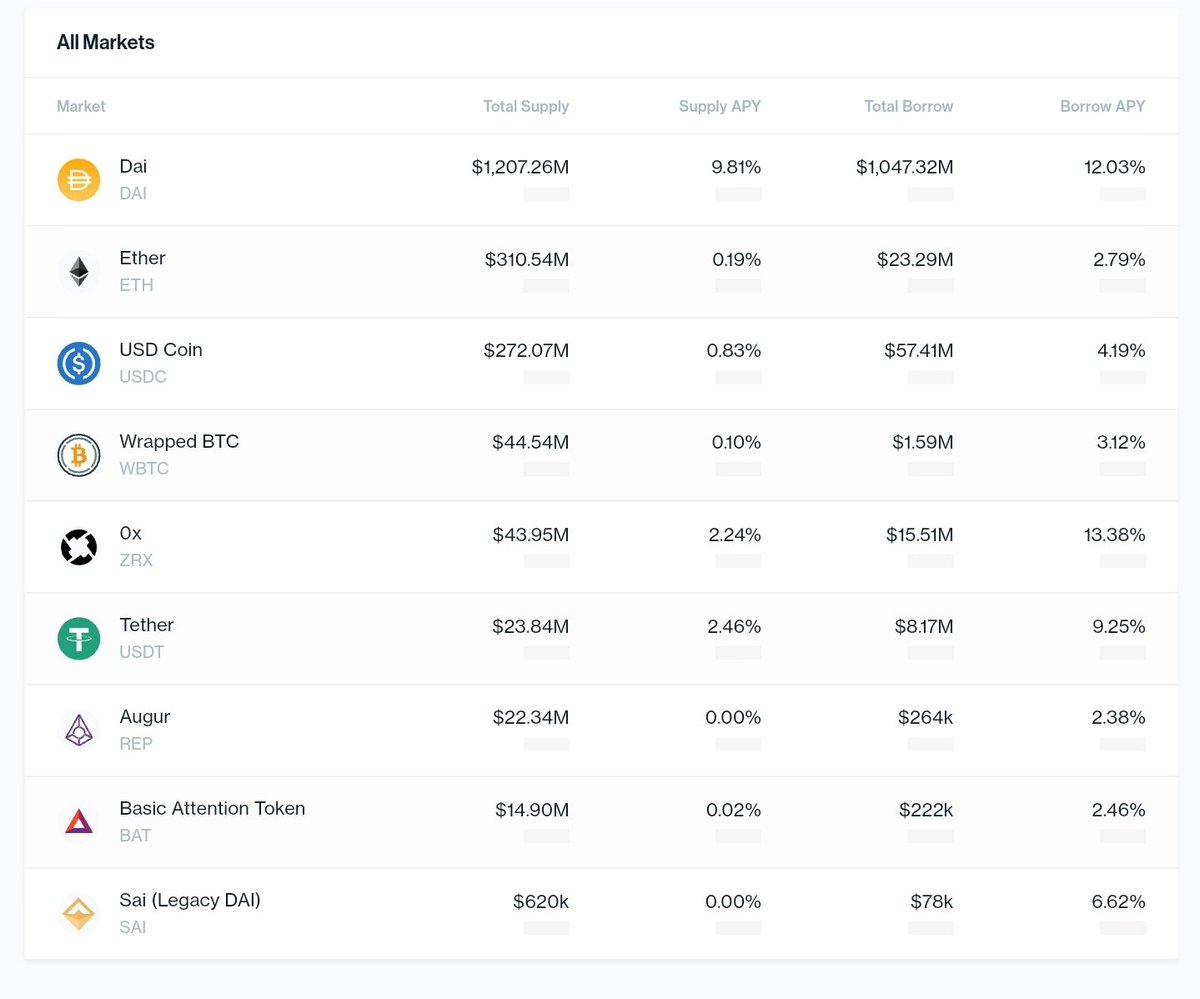Screen dimensions: 1200x999
Task: Sort markets by Total Supply column
Action: tap(525, 106)
